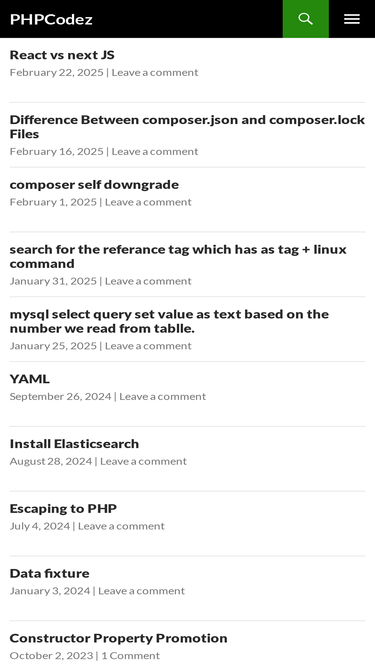This screenshot has height=667, width=375.
Task: Open the Constructor Property Promotion post
Action: click(x=118, y=638)
